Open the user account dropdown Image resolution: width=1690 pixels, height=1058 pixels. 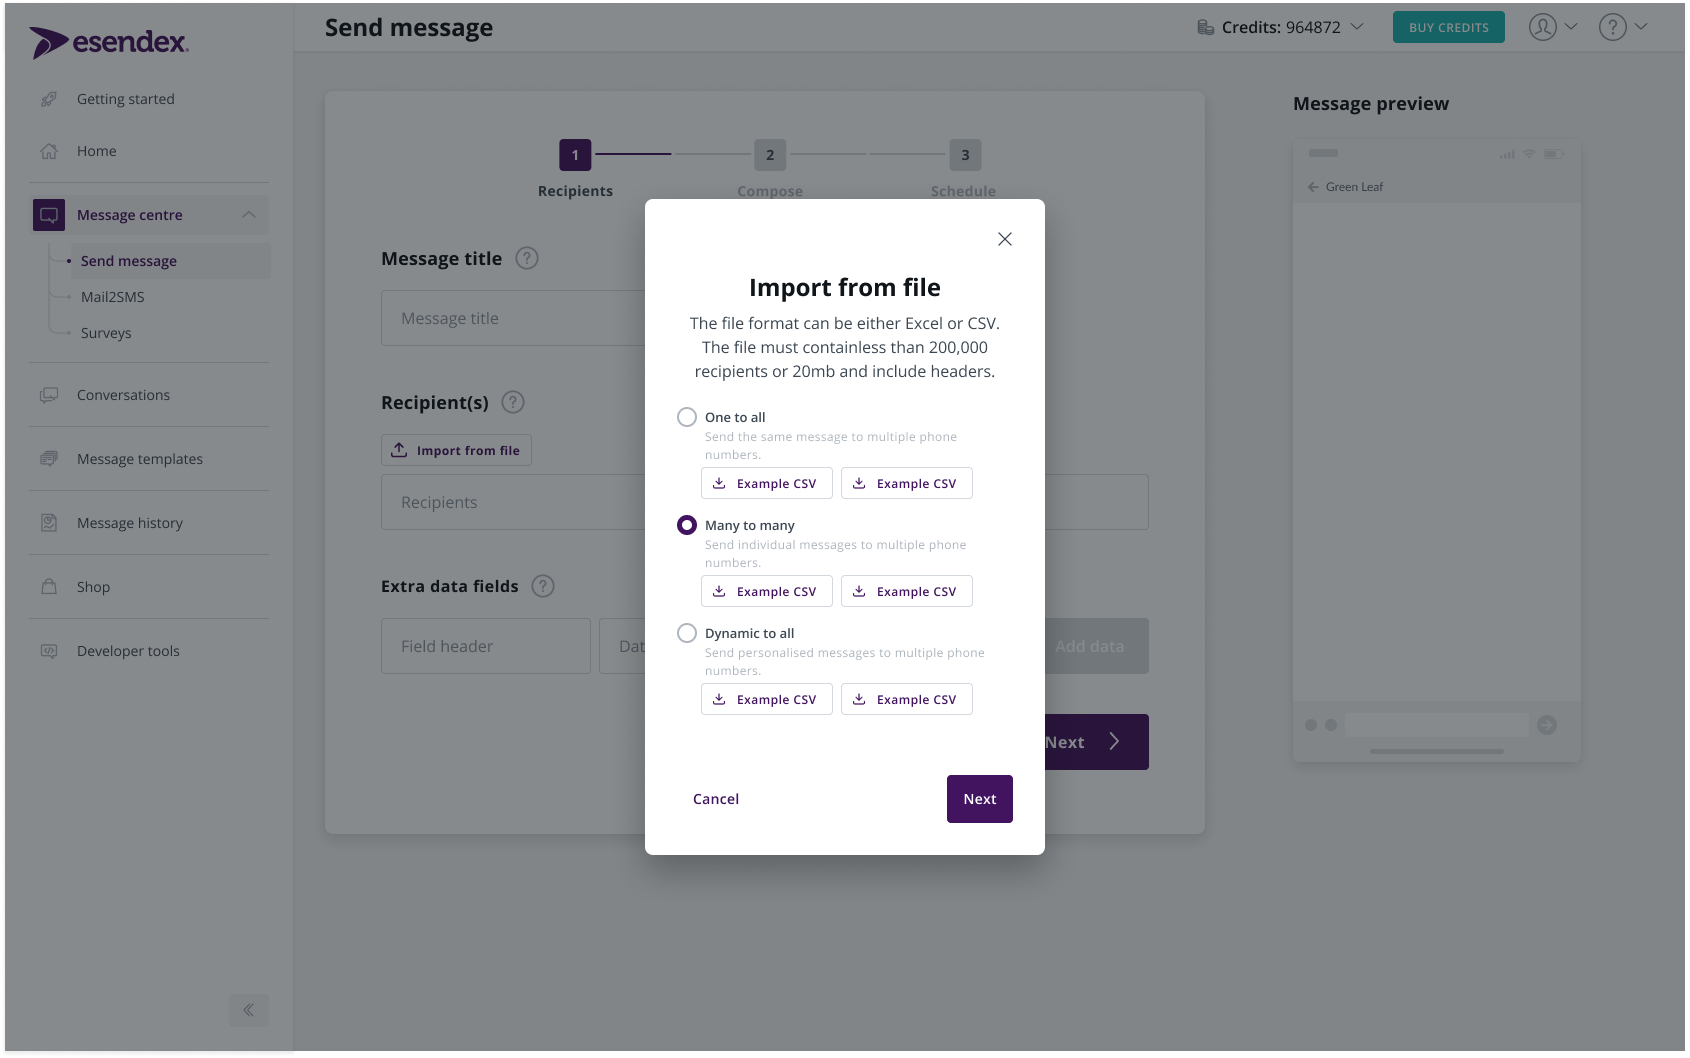1553,27
